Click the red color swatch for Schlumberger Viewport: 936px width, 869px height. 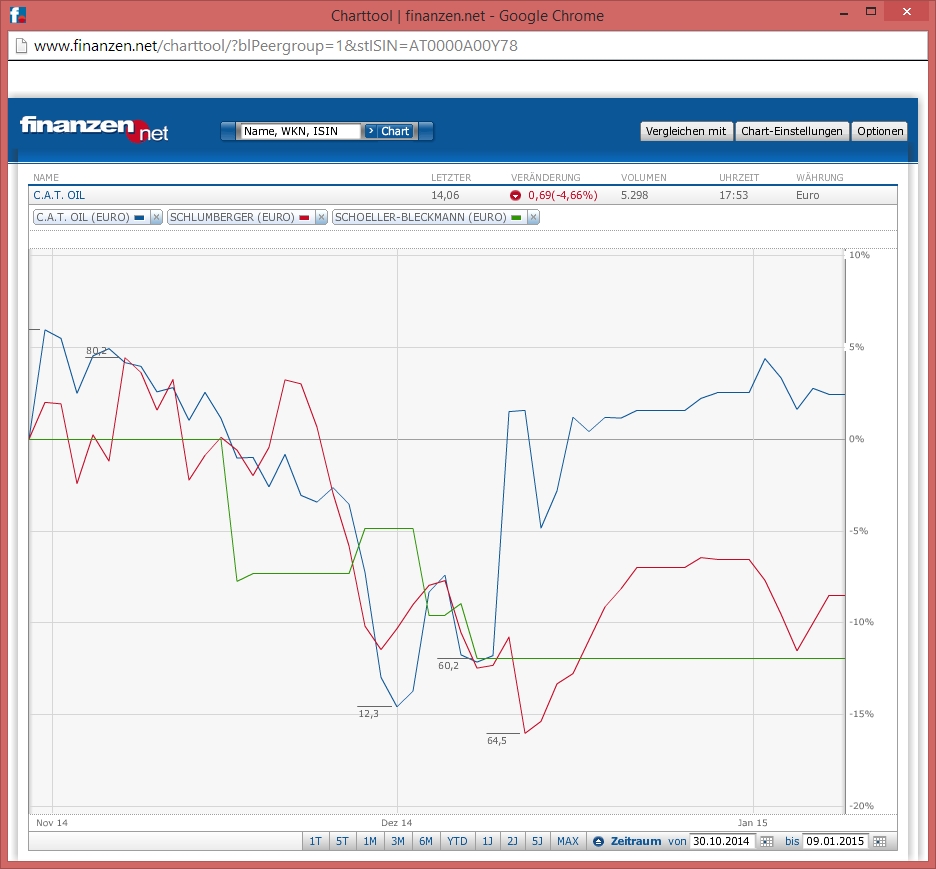click(x=304, y=218)
